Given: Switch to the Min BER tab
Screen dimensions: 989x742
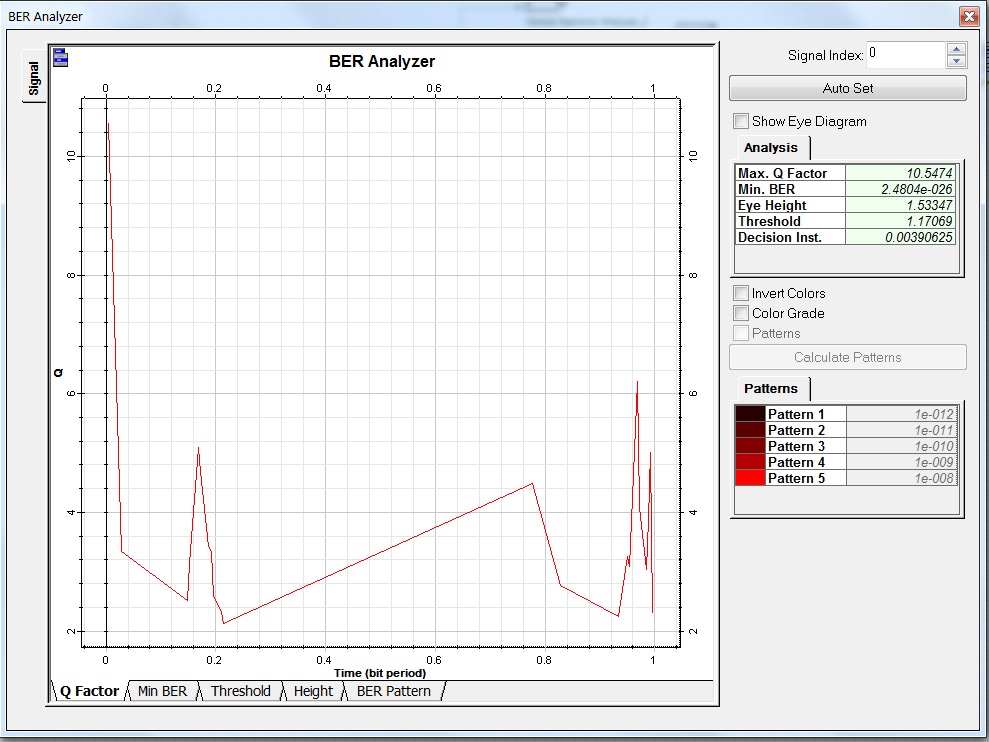Looking at the screenshot, I should (161, 690).
